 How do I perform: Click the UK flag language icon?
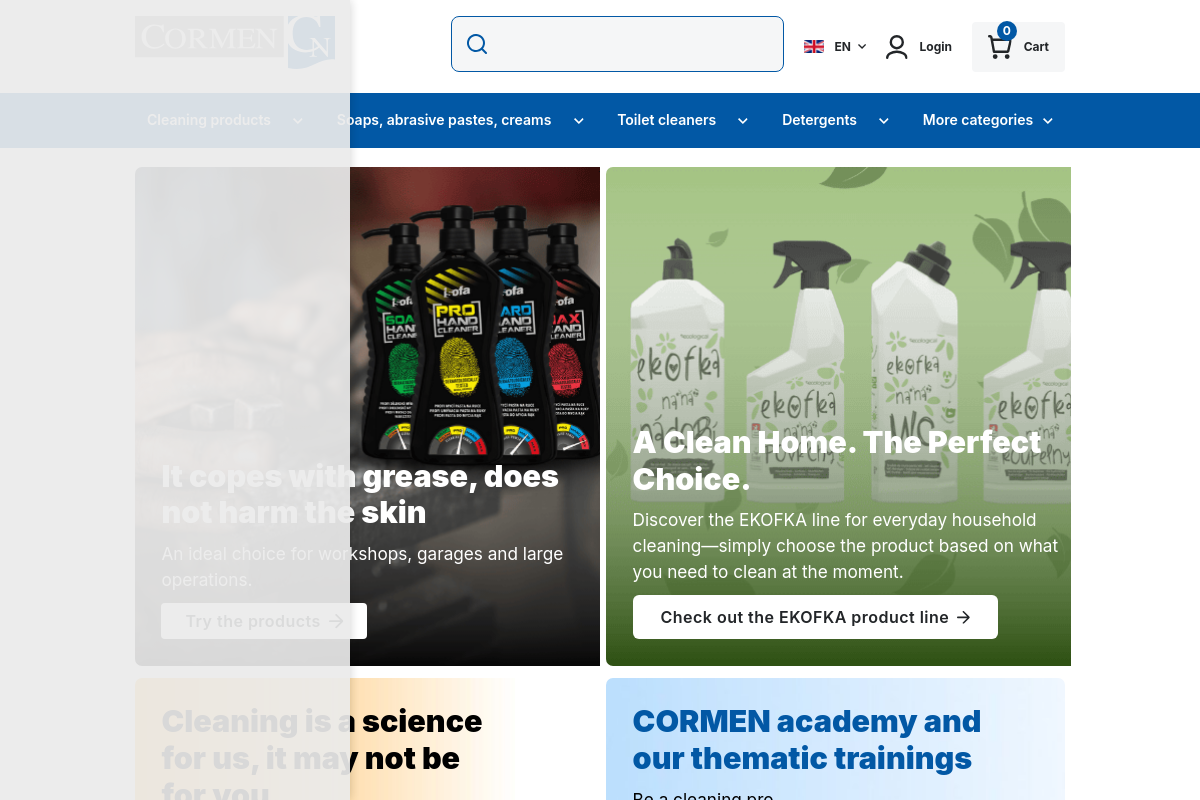click(814, 46)
